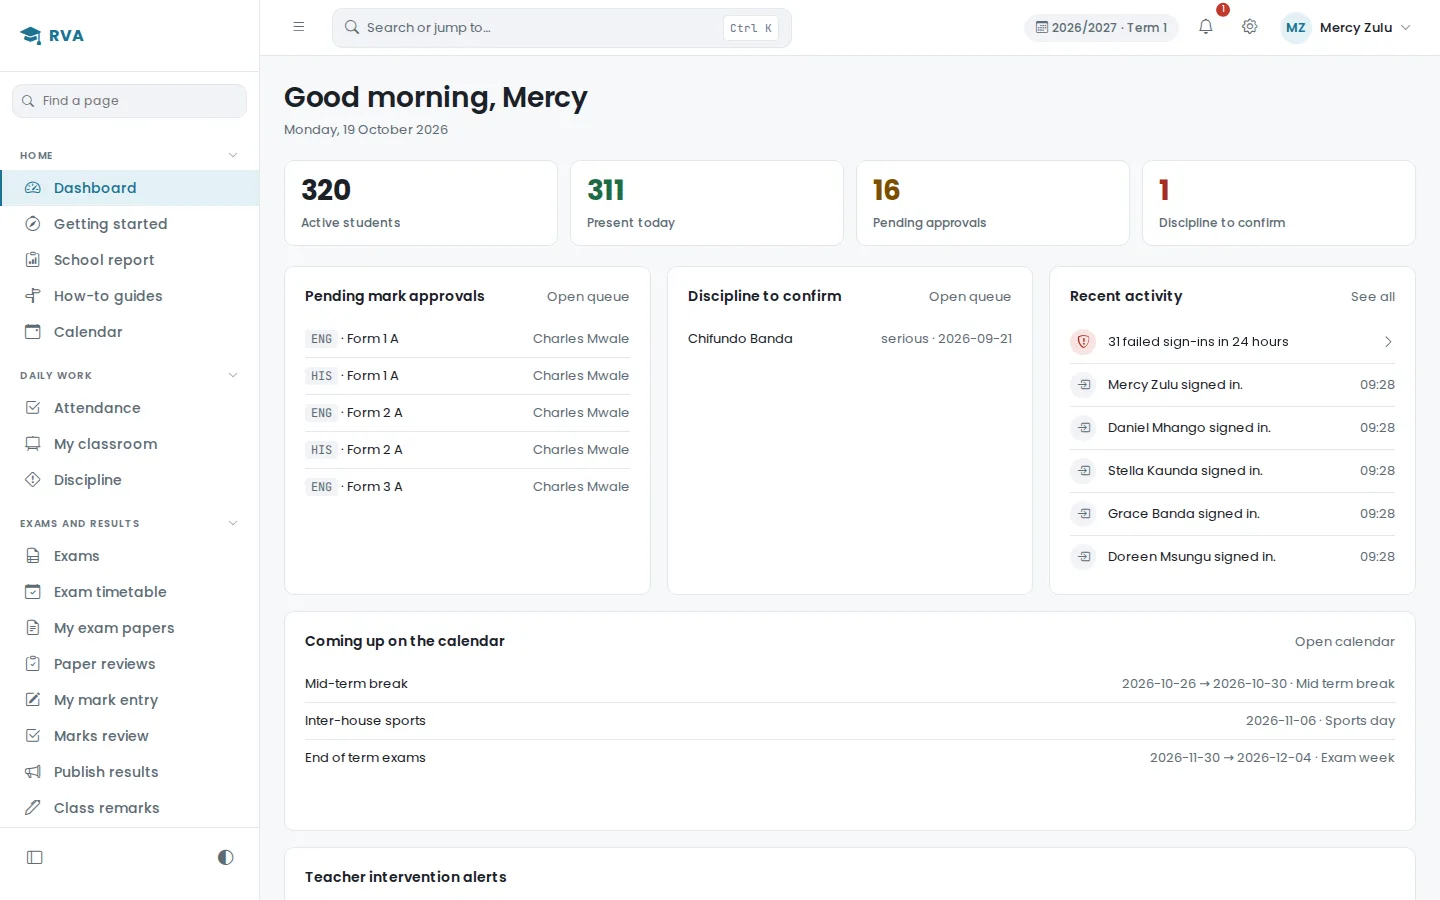Screen dimensions: 1440x900
Task: Open calendar link
Action: coord(1345,642)
